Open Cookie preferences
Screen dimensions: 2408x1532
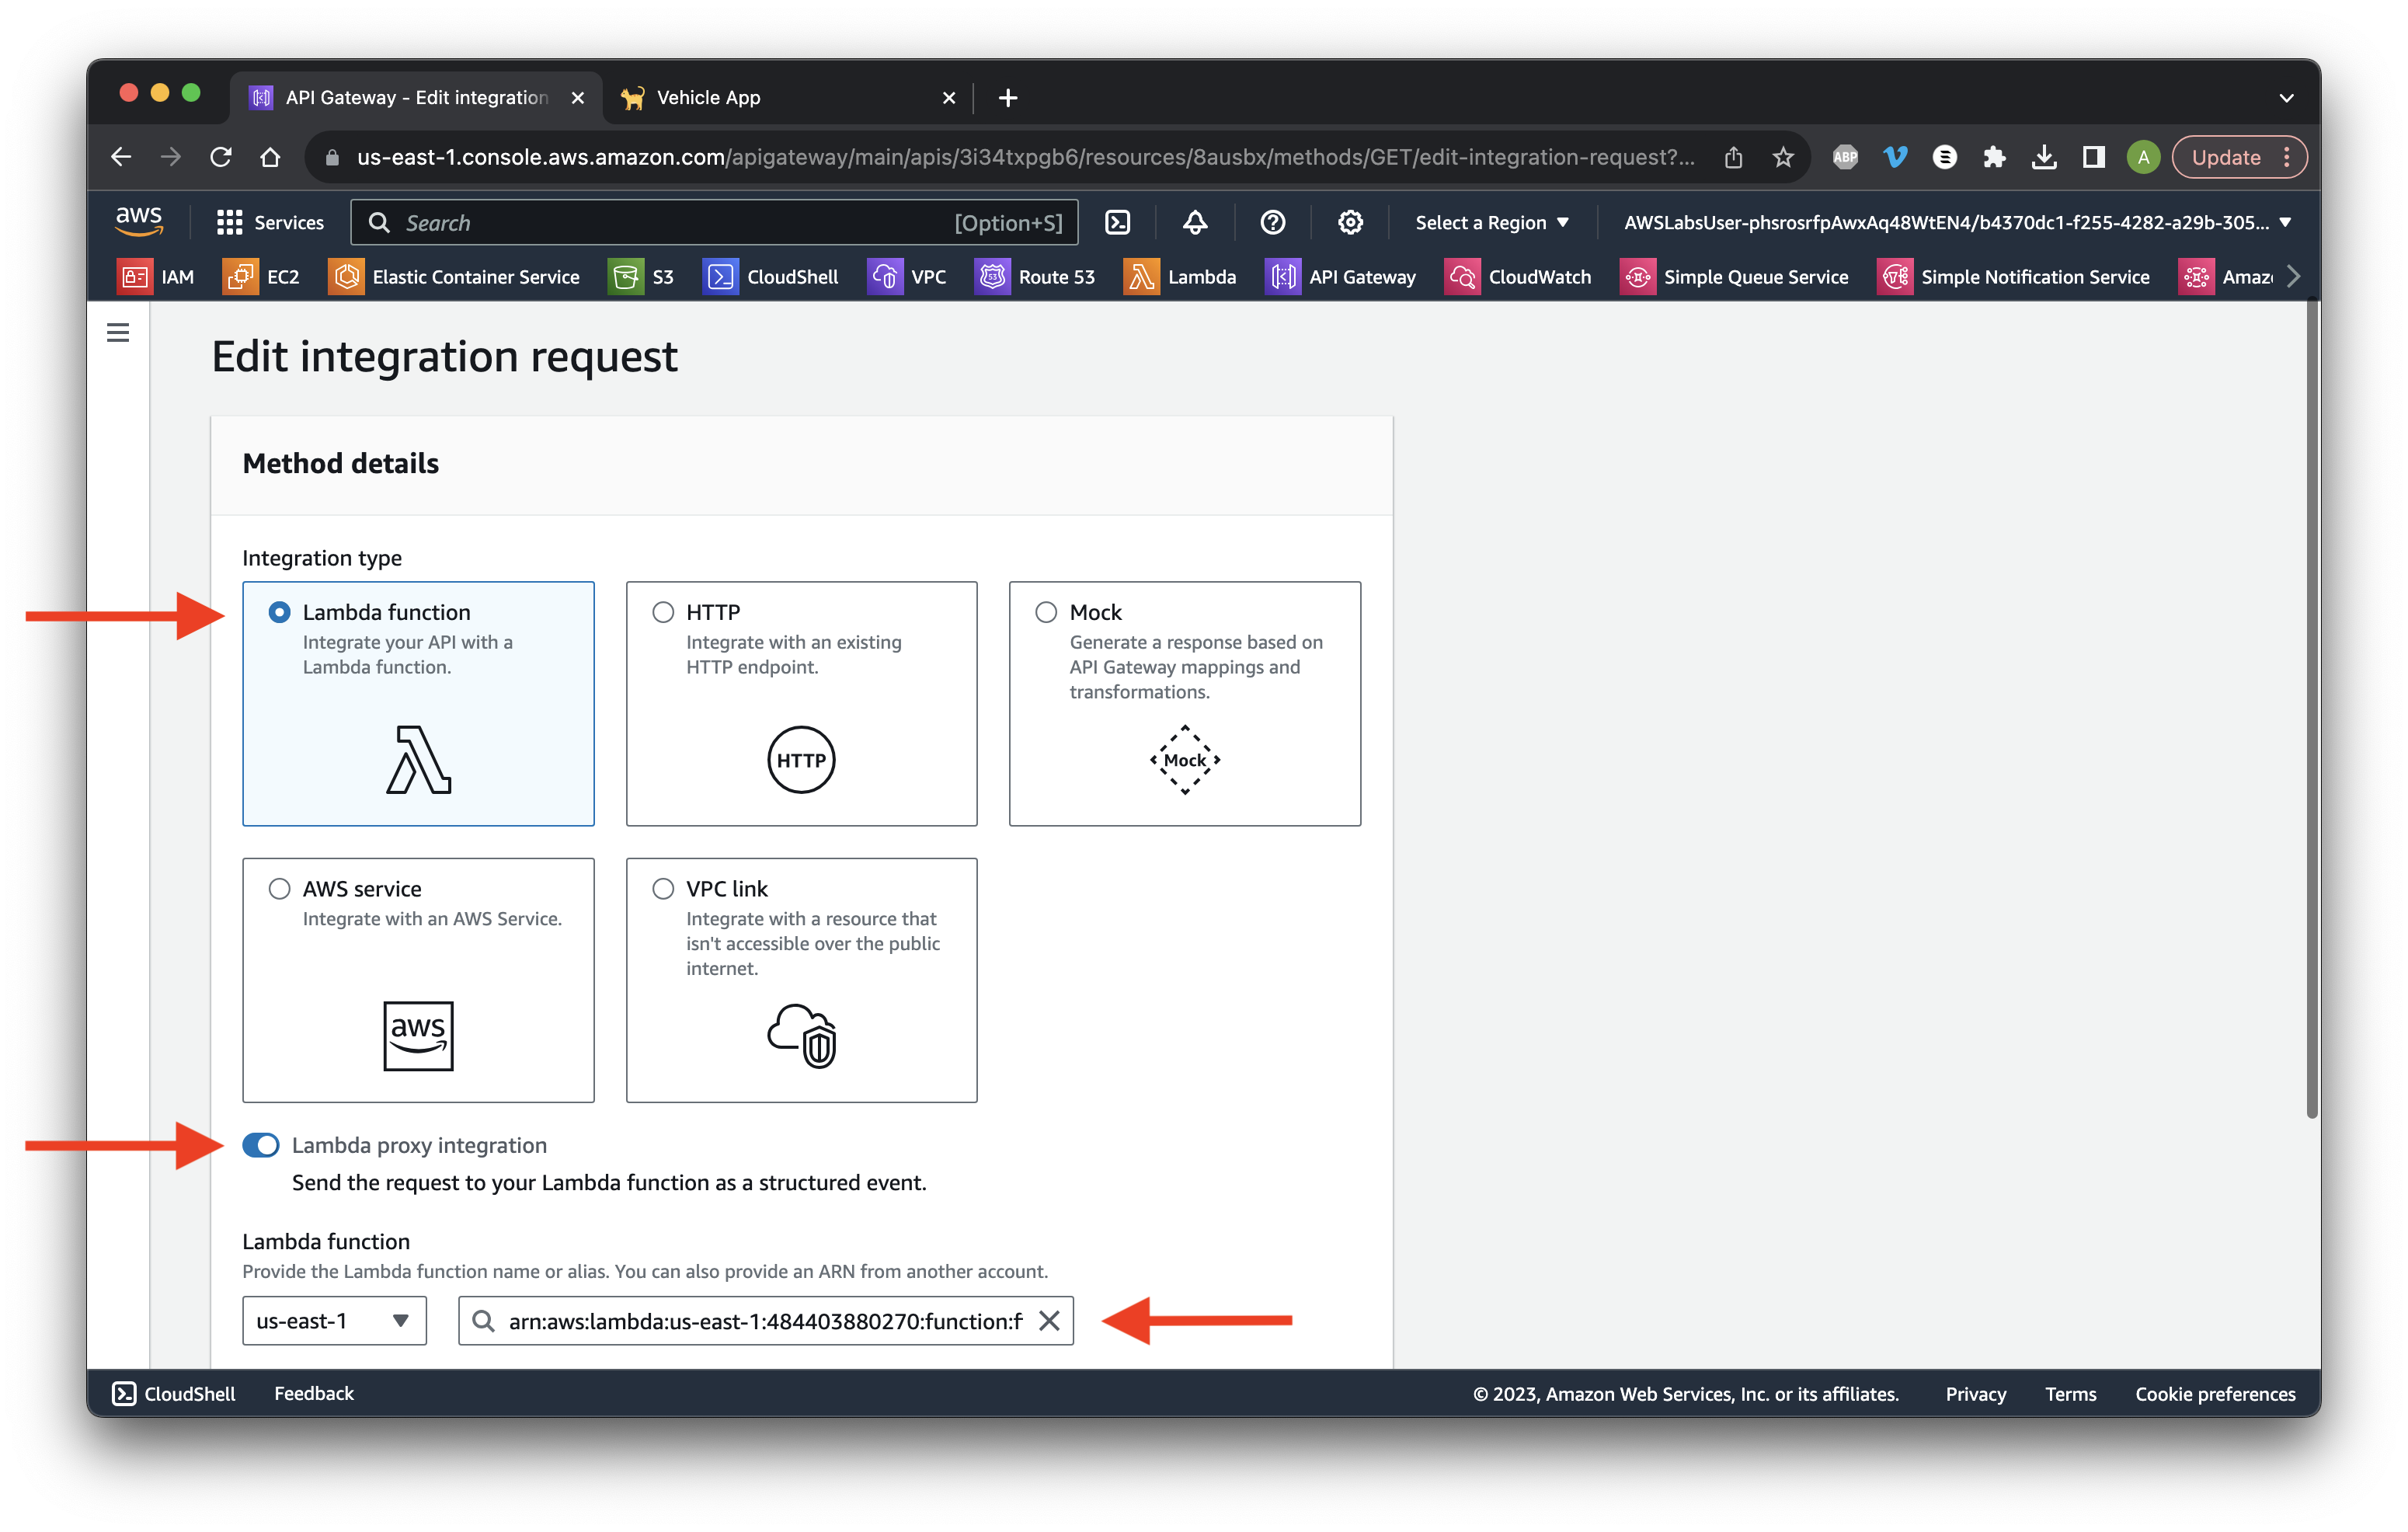[x=2215, y=1394]
